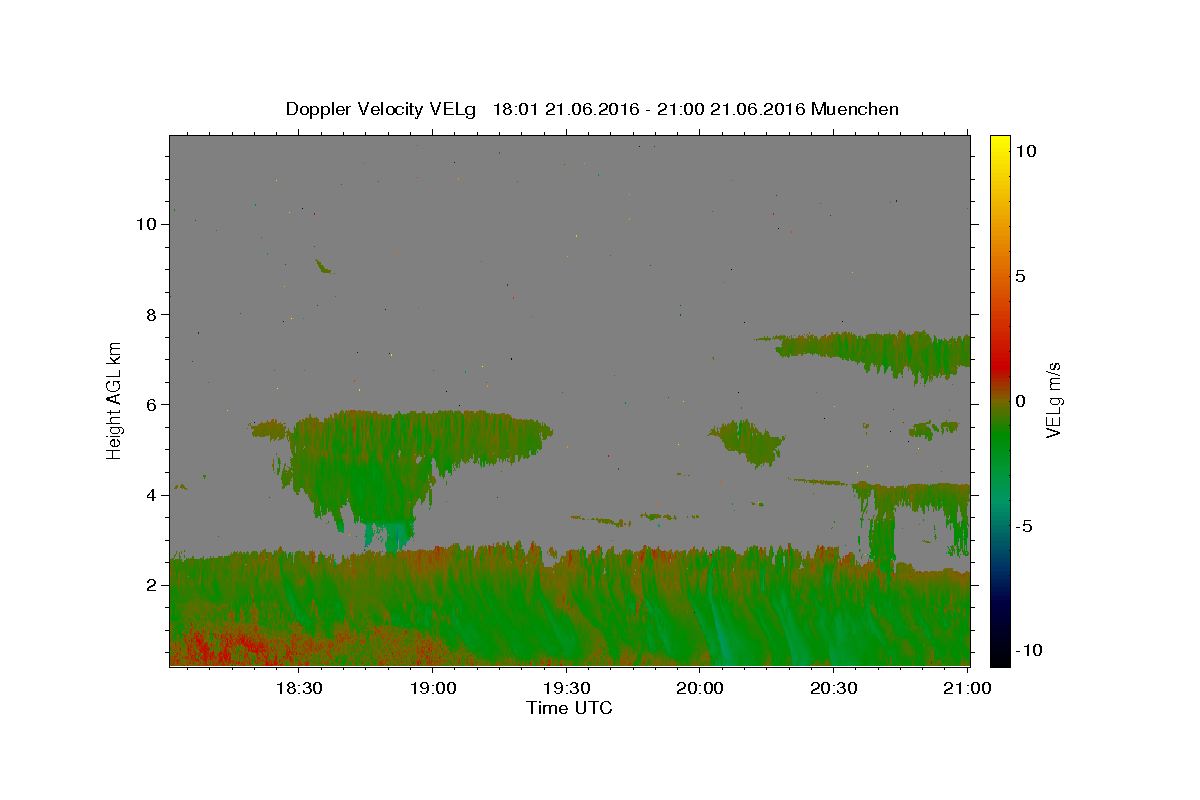Image resolution: width=1200 pixels, height=800 pixels.
Task: Click the colorbar value '0'
Action: (x=1020, y=401)
